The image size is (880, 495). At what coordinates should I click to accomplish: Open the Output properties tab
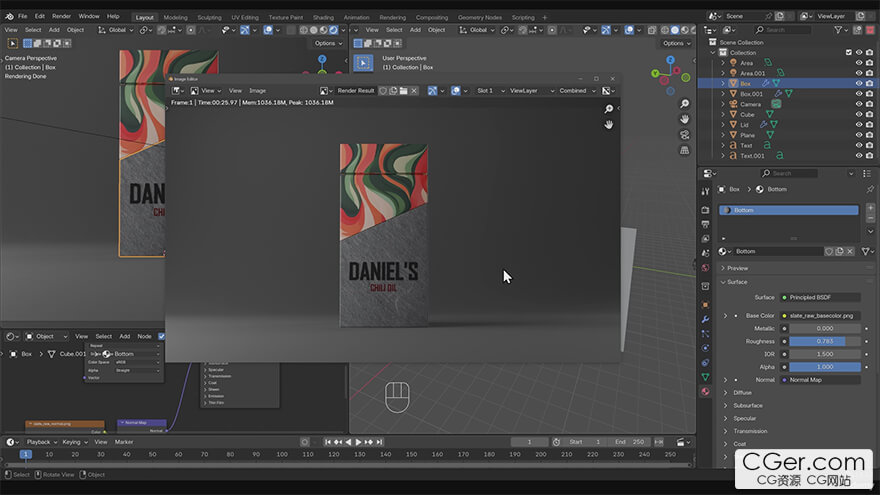(705, 224)
